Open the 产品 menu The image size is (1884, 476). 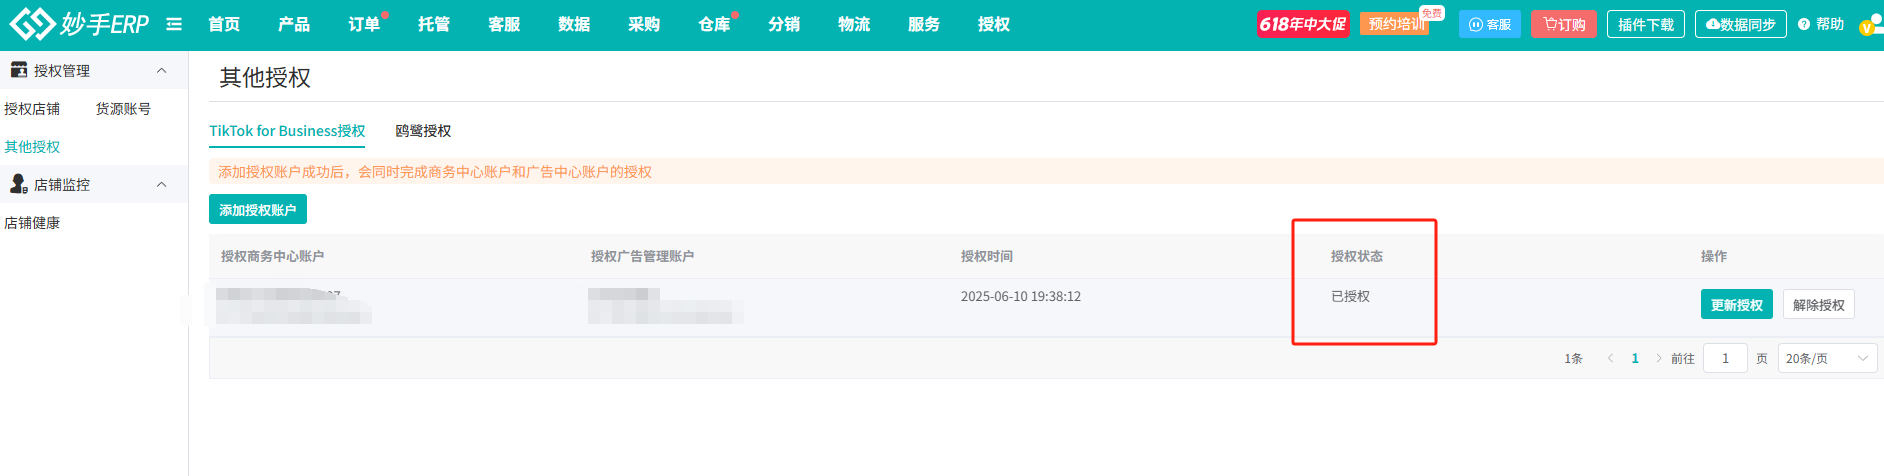[294, 24]
